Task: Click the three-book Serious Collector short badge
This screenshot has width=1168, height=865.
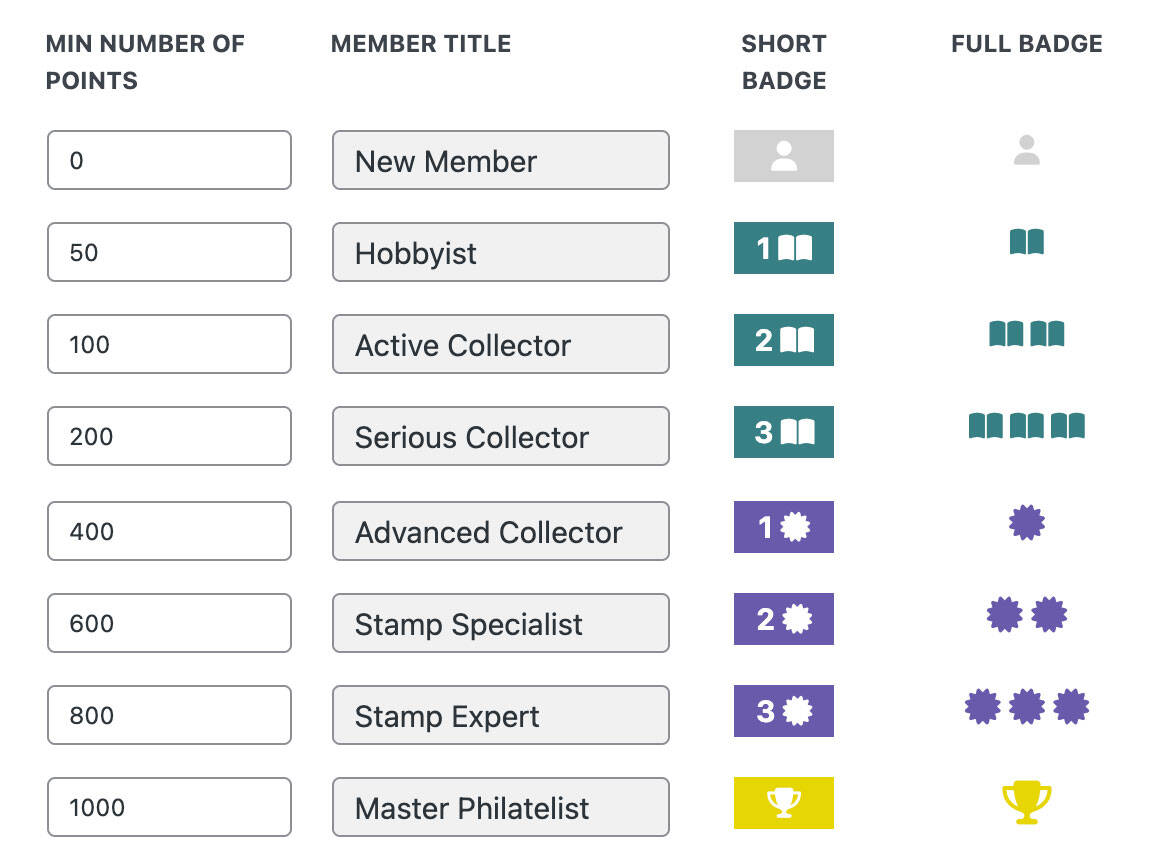Action: pos(783,432)
